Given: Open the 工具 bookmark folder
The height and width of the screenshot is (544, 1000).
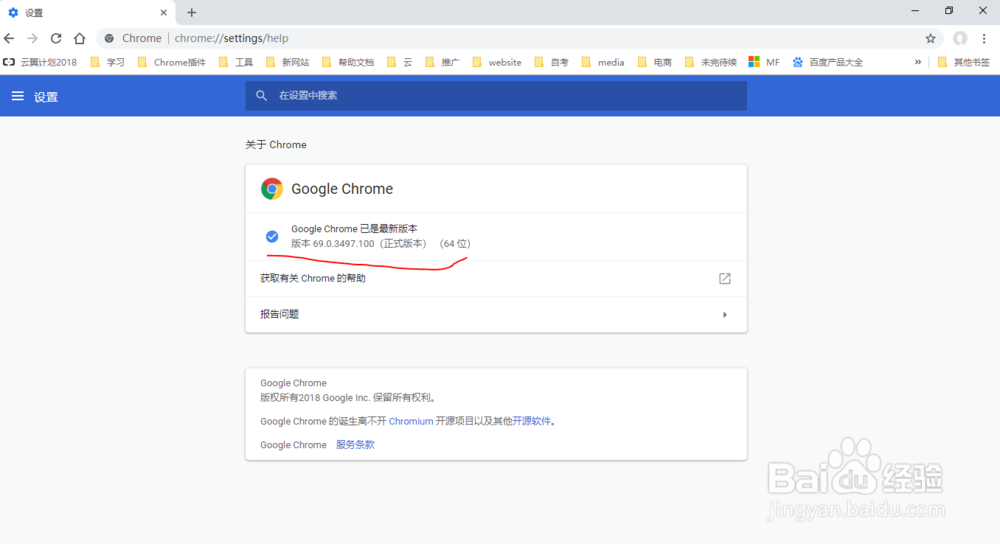Looking at the screenshot, I should click(x=235, y=62).
